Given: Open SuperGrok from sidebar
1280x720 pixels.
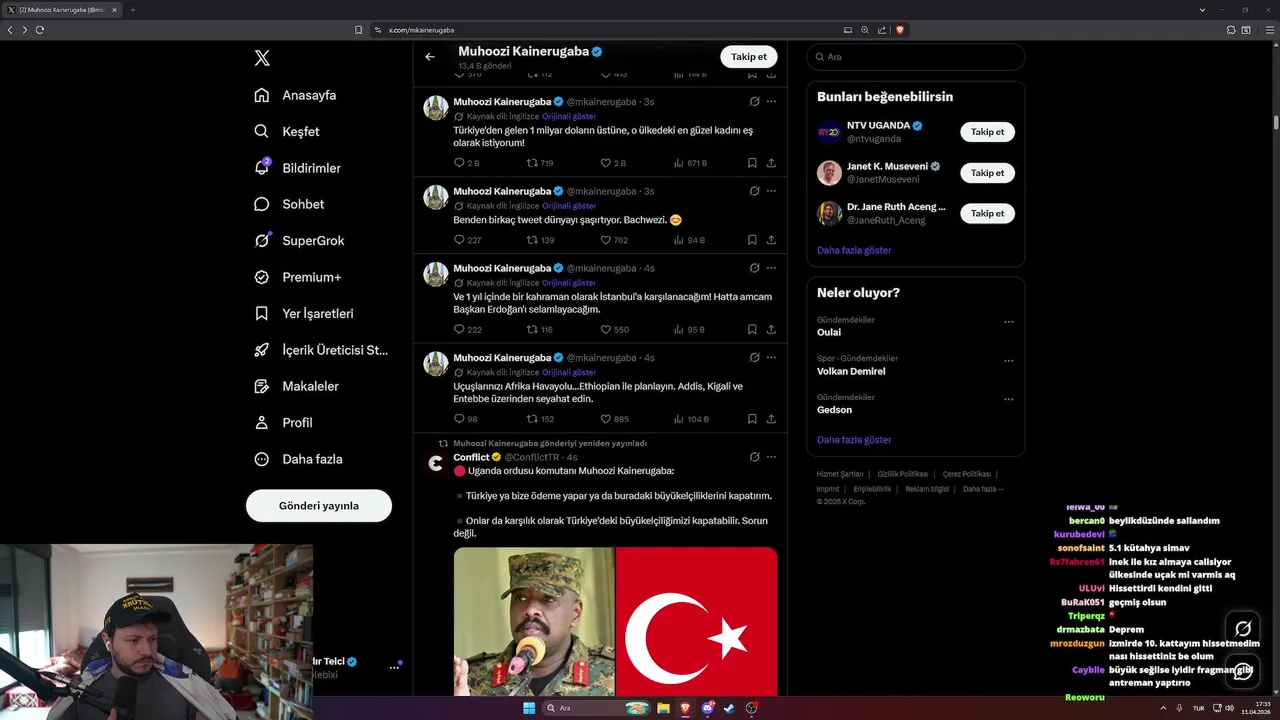Looking at the screenshot, I should coord(299,240).
